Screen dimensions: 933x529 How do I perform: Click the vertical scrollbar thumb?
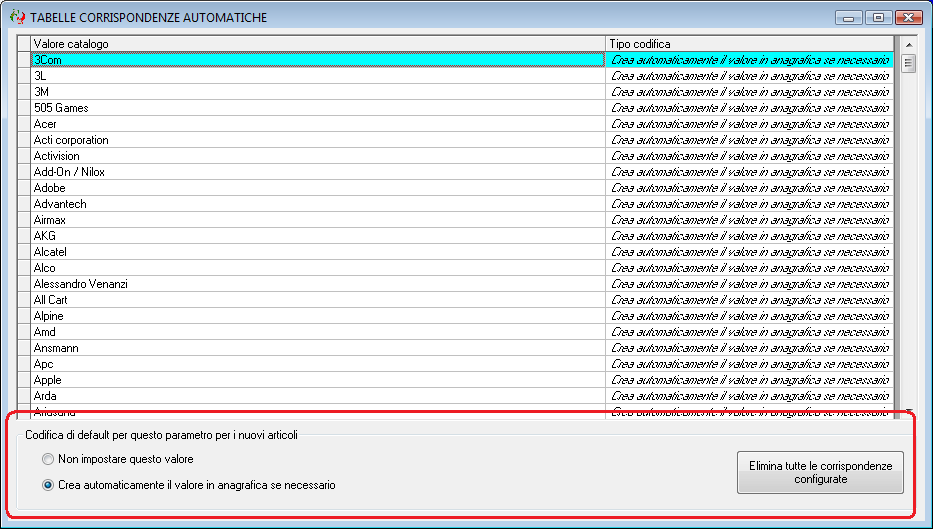click(x=909, y=63)
